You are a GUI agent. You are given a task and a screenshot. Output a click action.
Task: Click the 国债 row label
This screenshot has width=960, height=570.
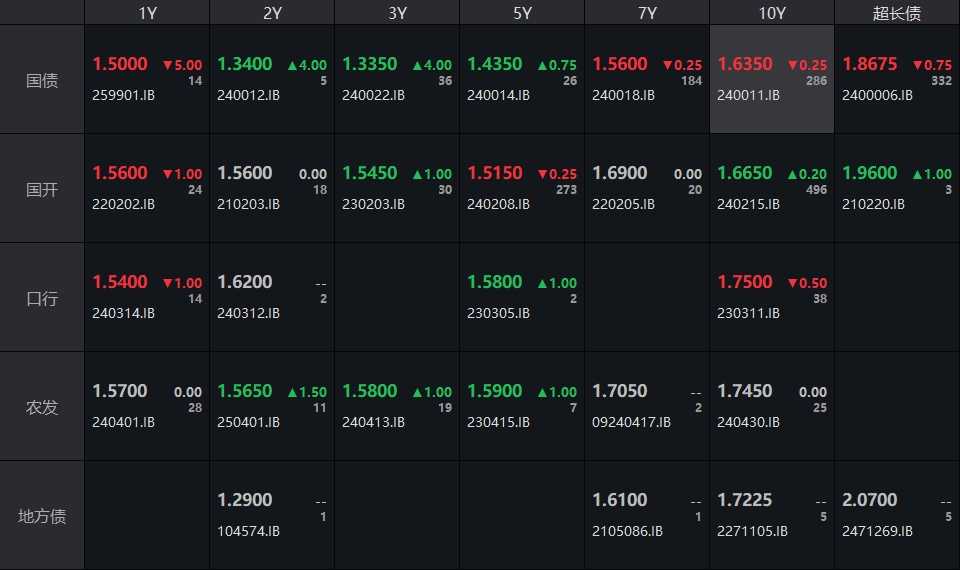click(x=42, y=80)
